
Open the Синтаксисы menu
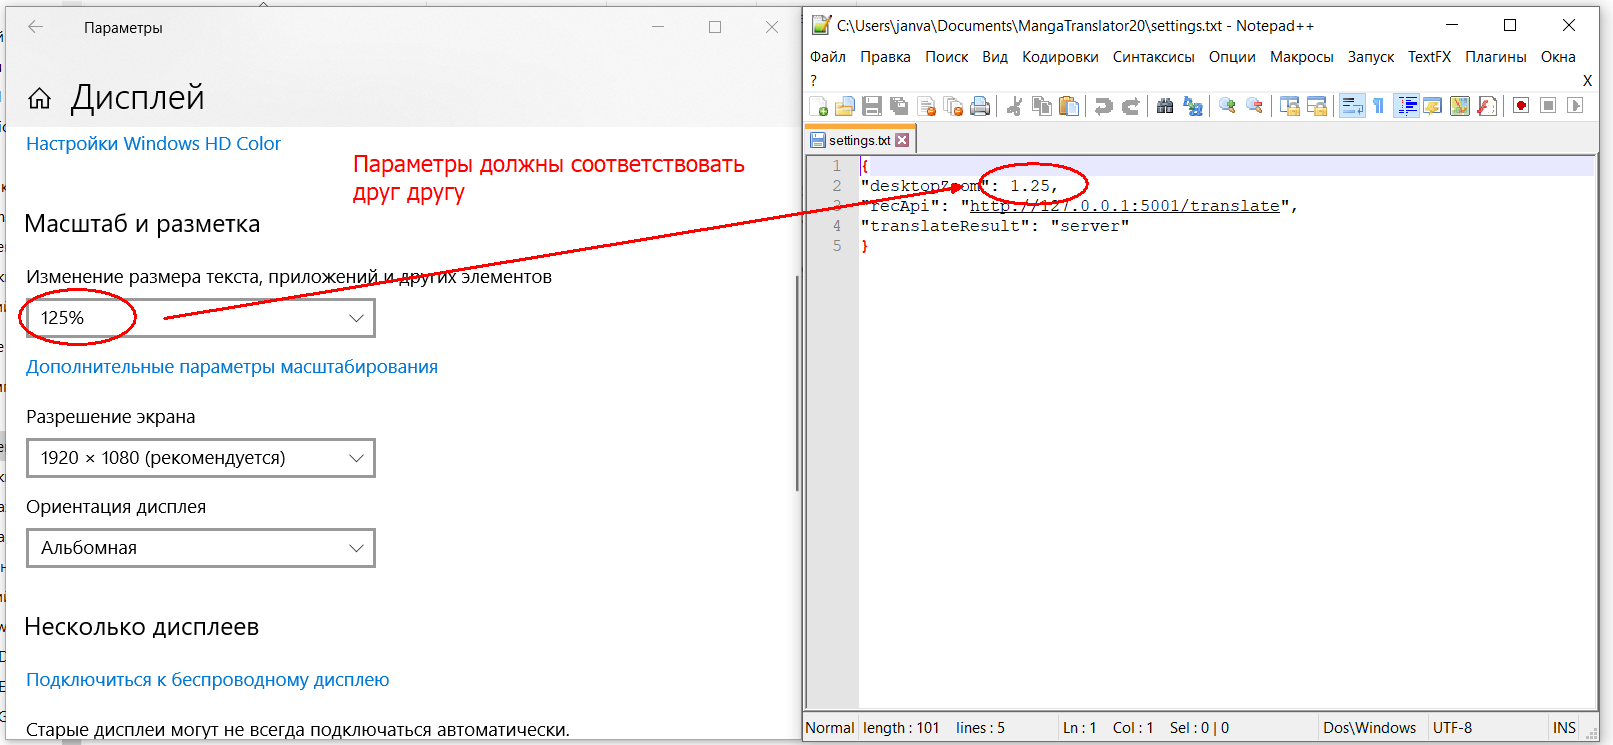(x=1153, y=57)
